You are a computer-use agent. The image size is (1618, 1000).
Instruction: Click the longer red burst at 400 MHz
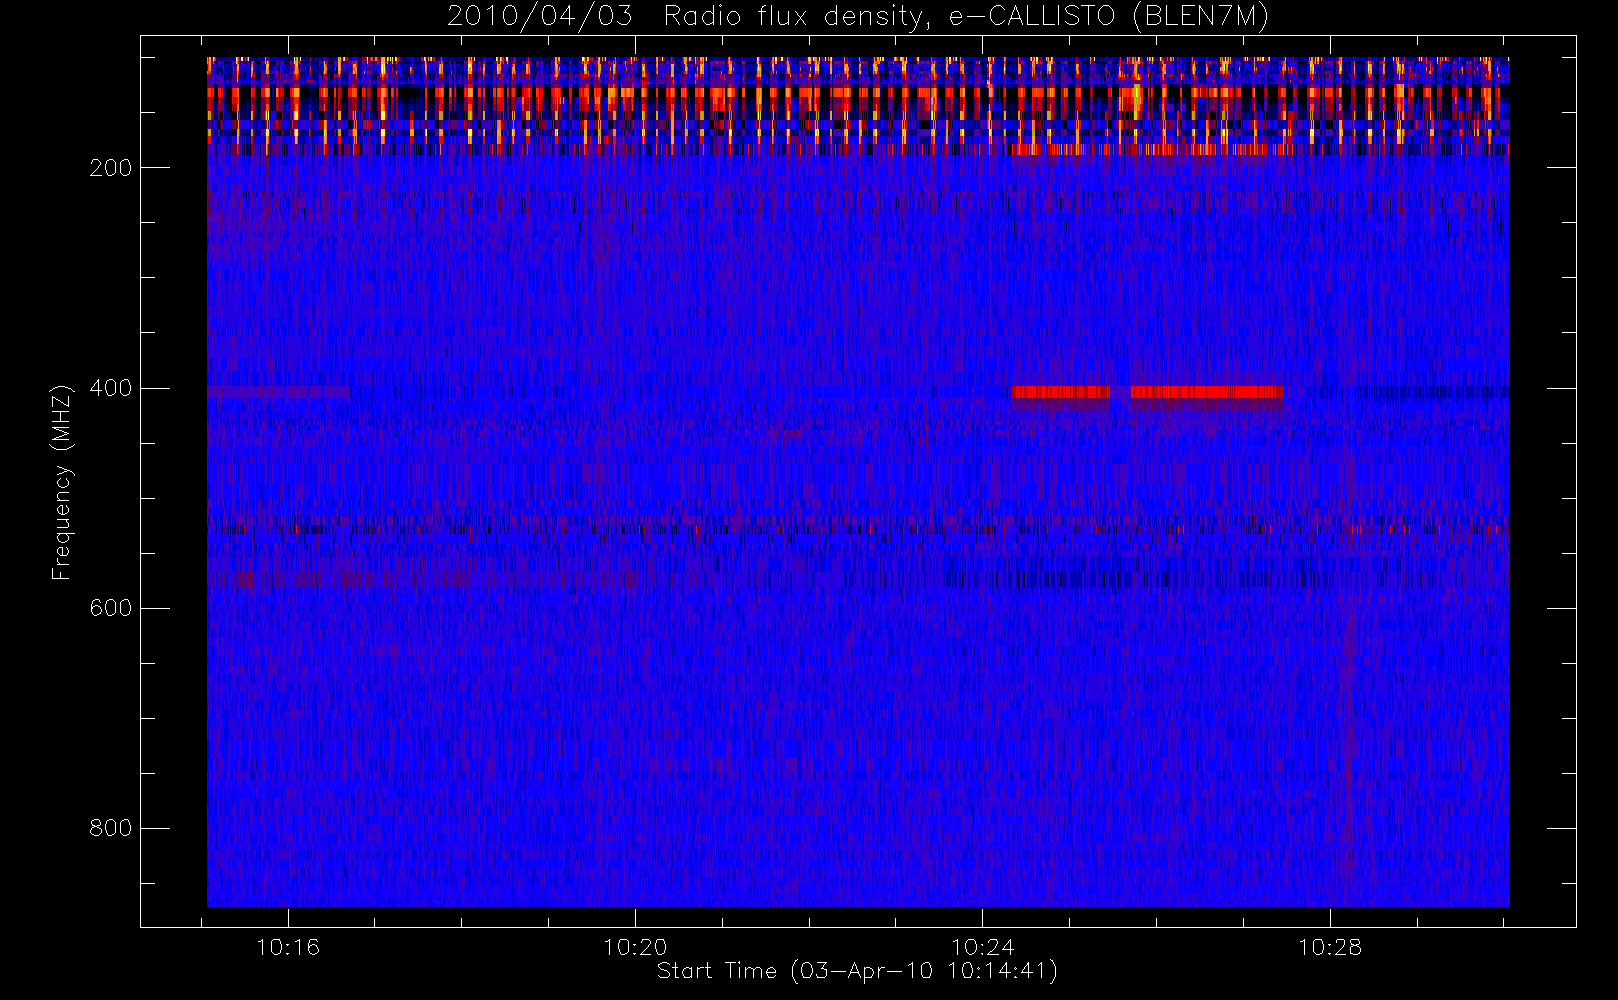point(1207,392)
